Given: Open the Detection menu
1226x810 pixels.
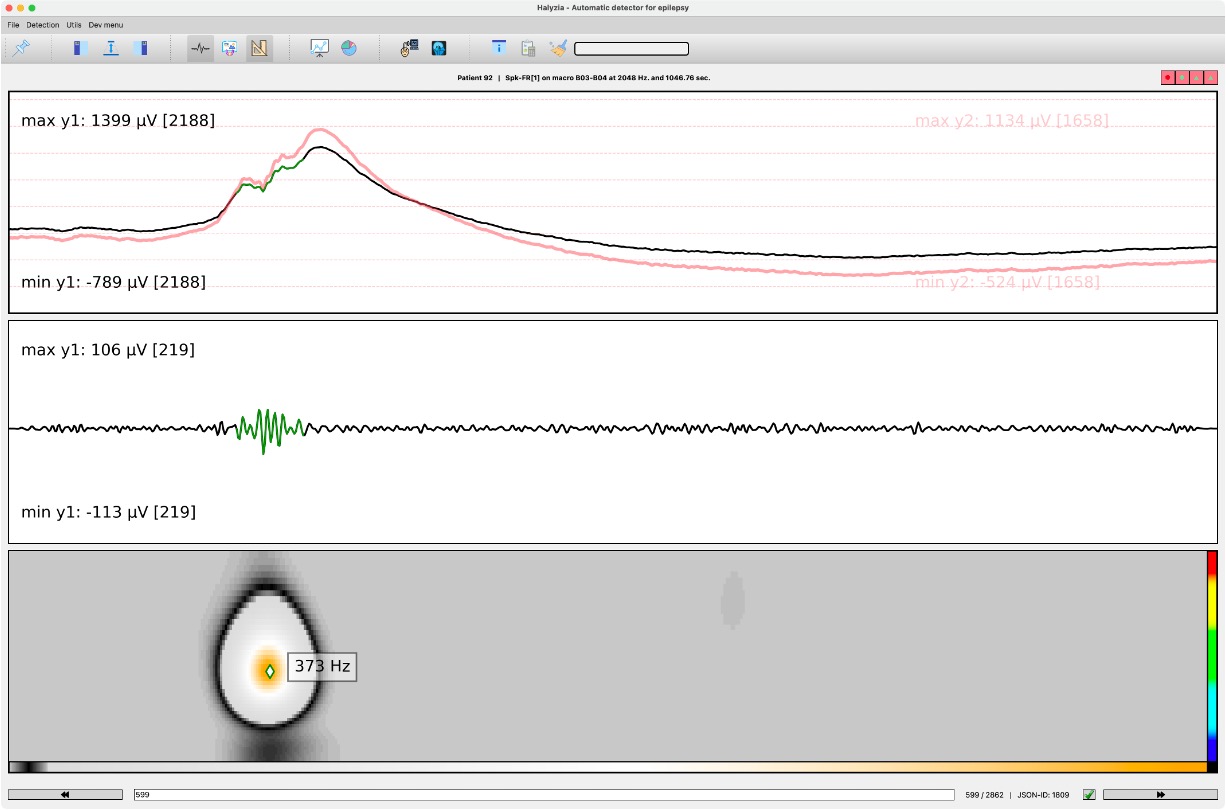Looking at the screenshot, I should pyautogui.click(x=43, y=24).
